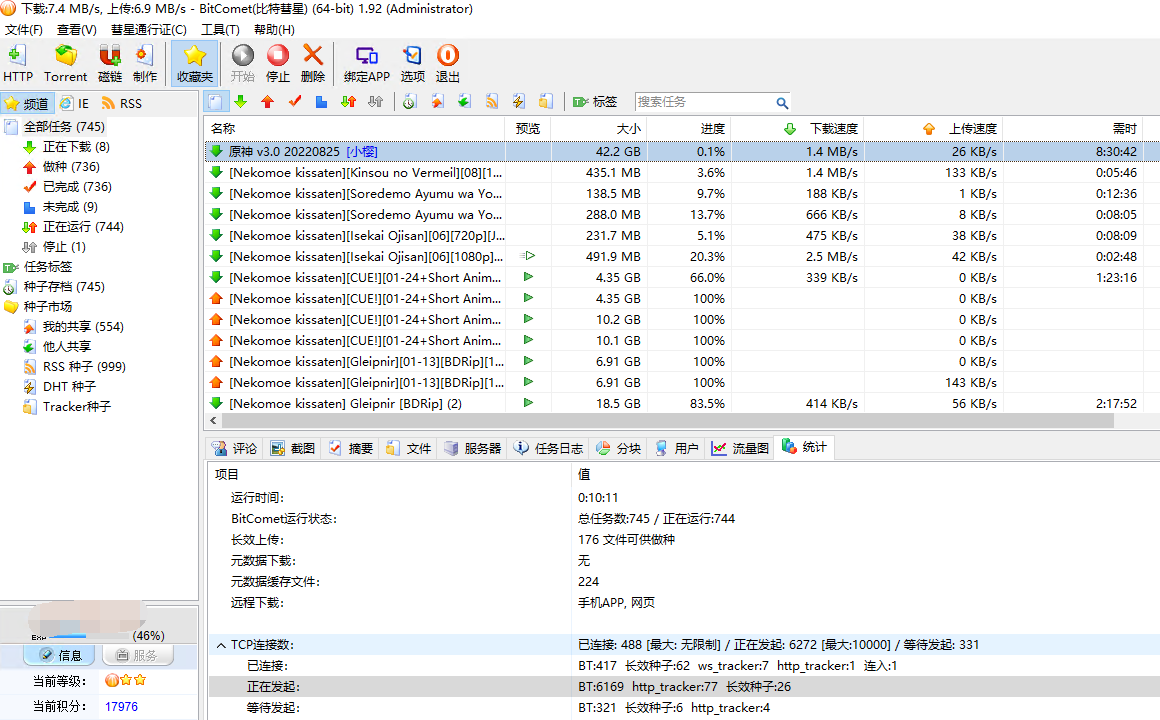1160x720 pixels.
Task: Collapse the TCP连接数 statistics group
Action: [221, 645]
